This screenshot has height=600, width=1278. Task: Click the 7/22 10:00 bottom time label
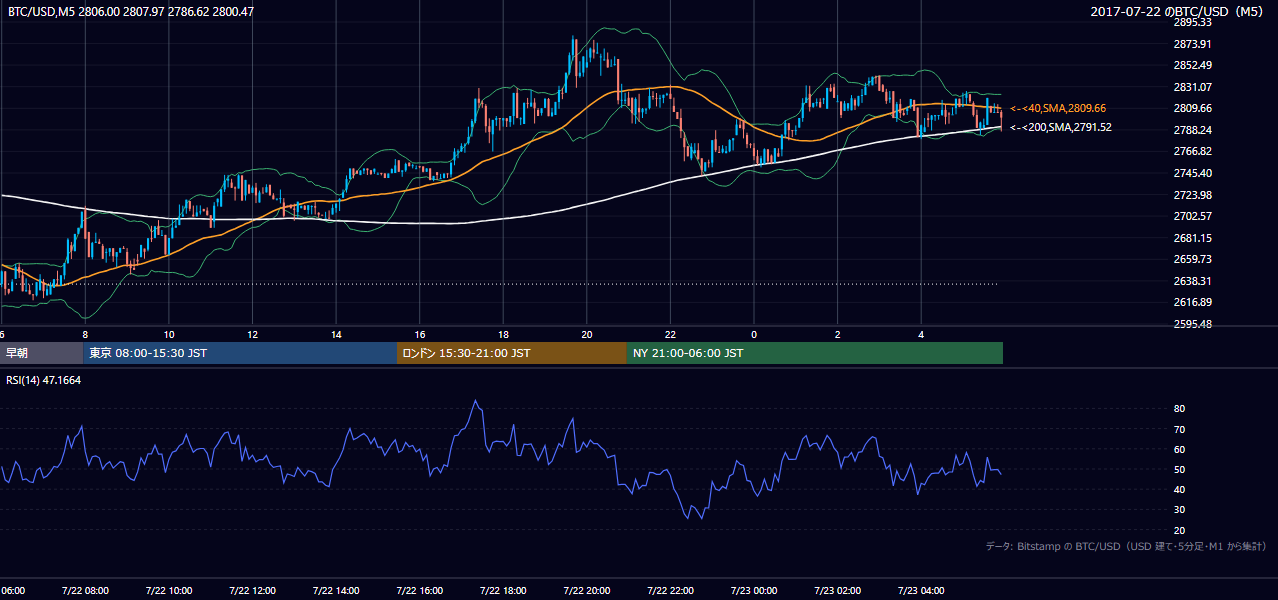[x=169, y=591]
